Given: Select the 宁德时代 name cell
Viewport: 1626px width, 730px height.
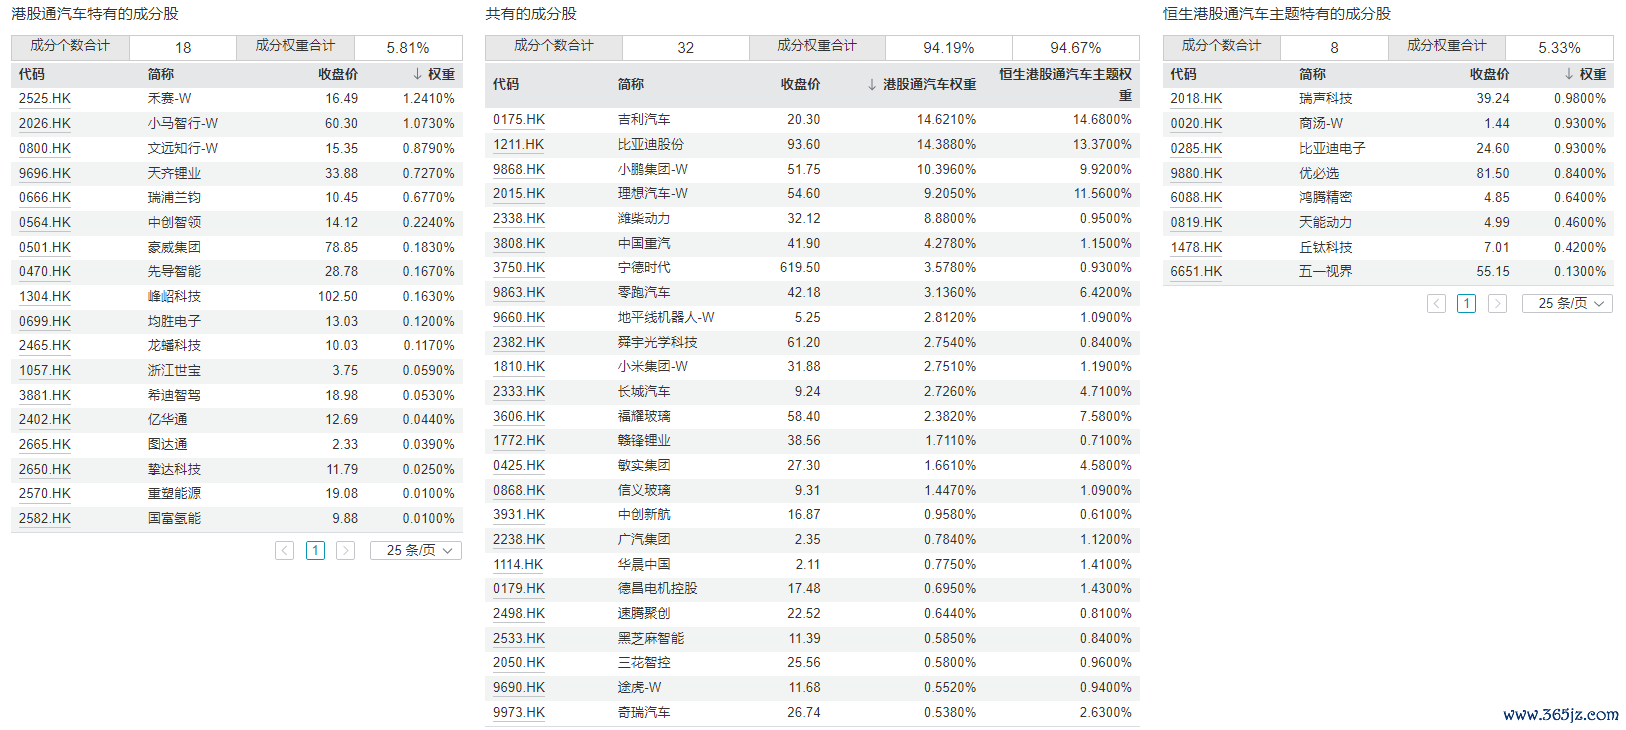Looking at the screenshot, I should (x=644, y=268).
